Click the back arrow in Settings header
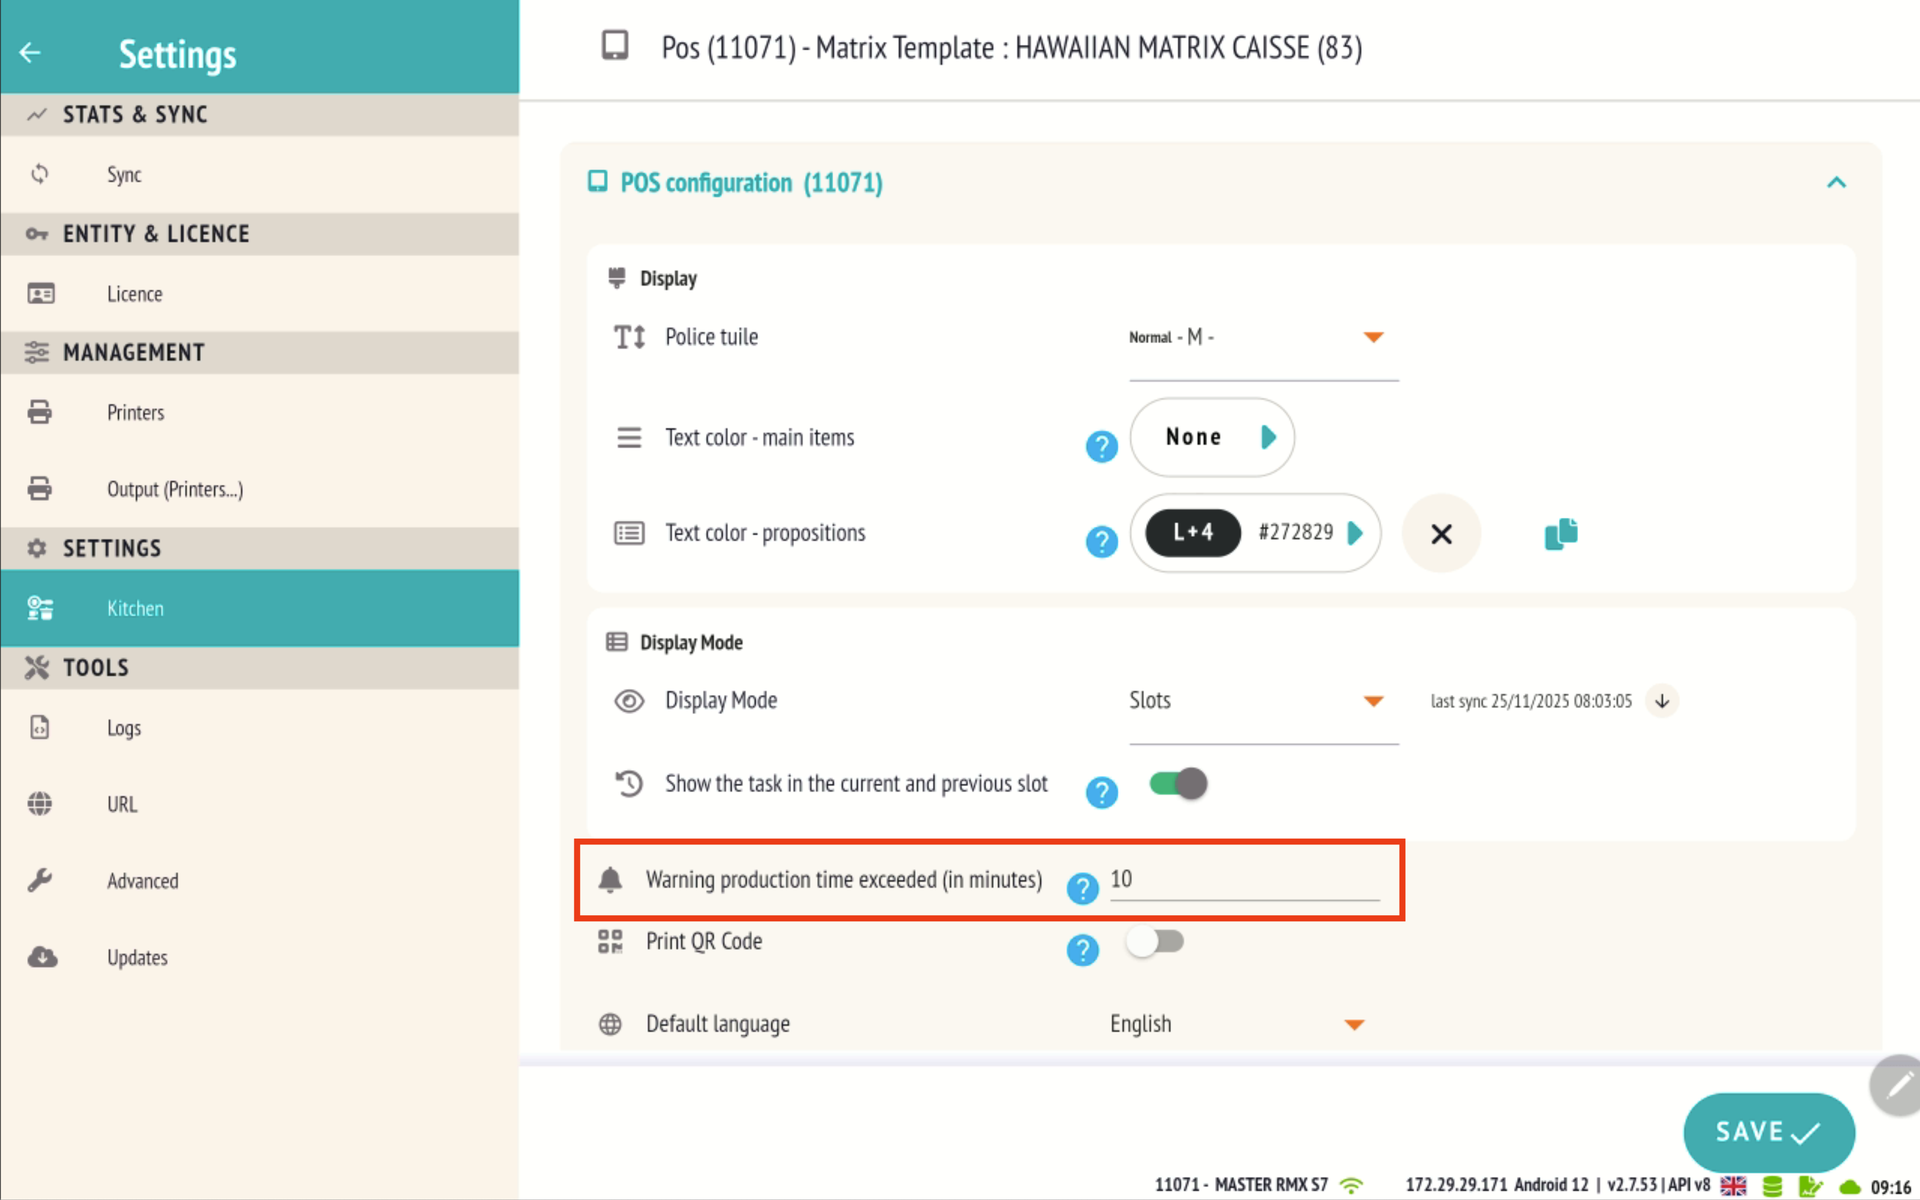 click(30, 53)
